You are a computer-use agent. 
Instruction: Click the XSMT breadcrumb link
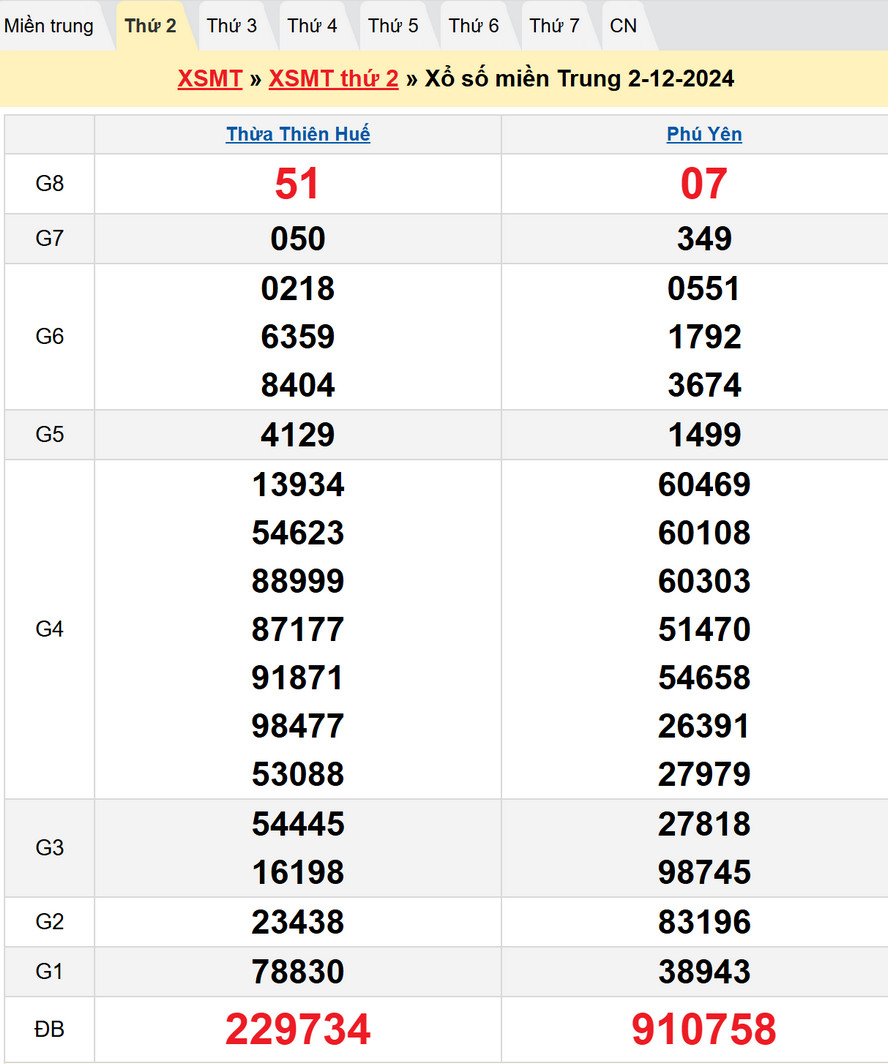point(210,79)
